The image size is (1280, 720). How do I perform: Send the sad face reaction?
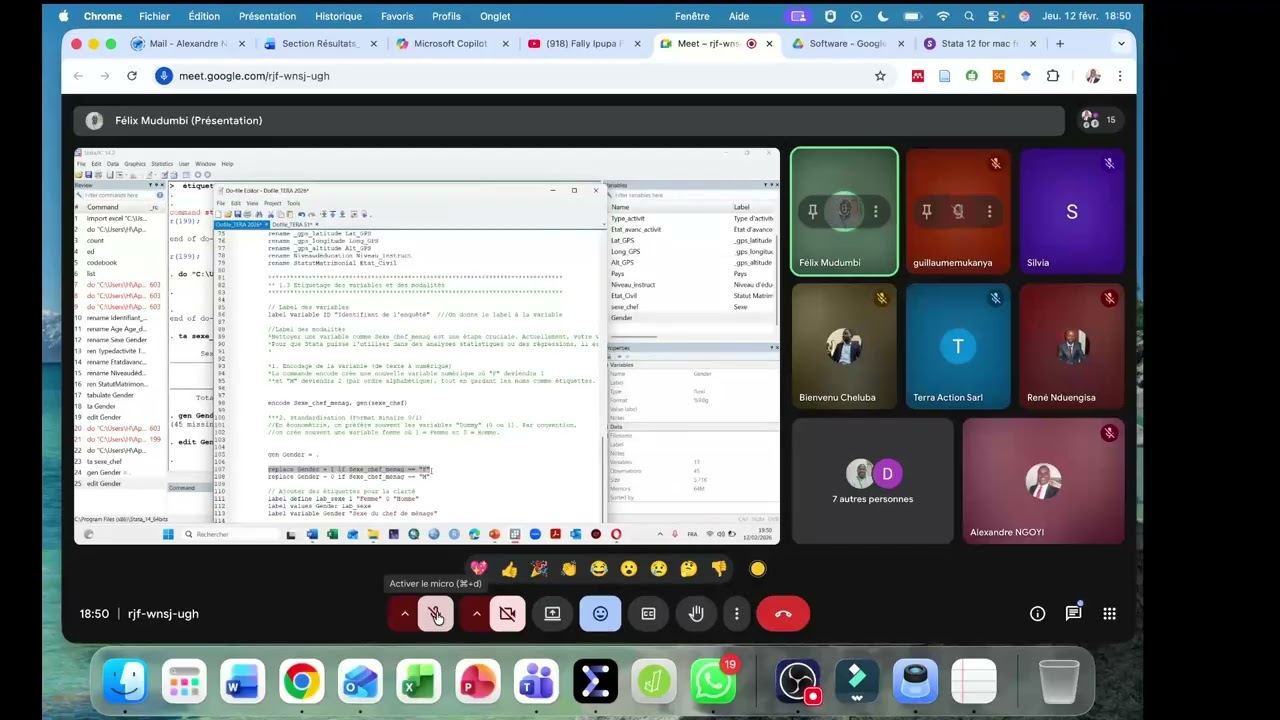coord(659,569)
